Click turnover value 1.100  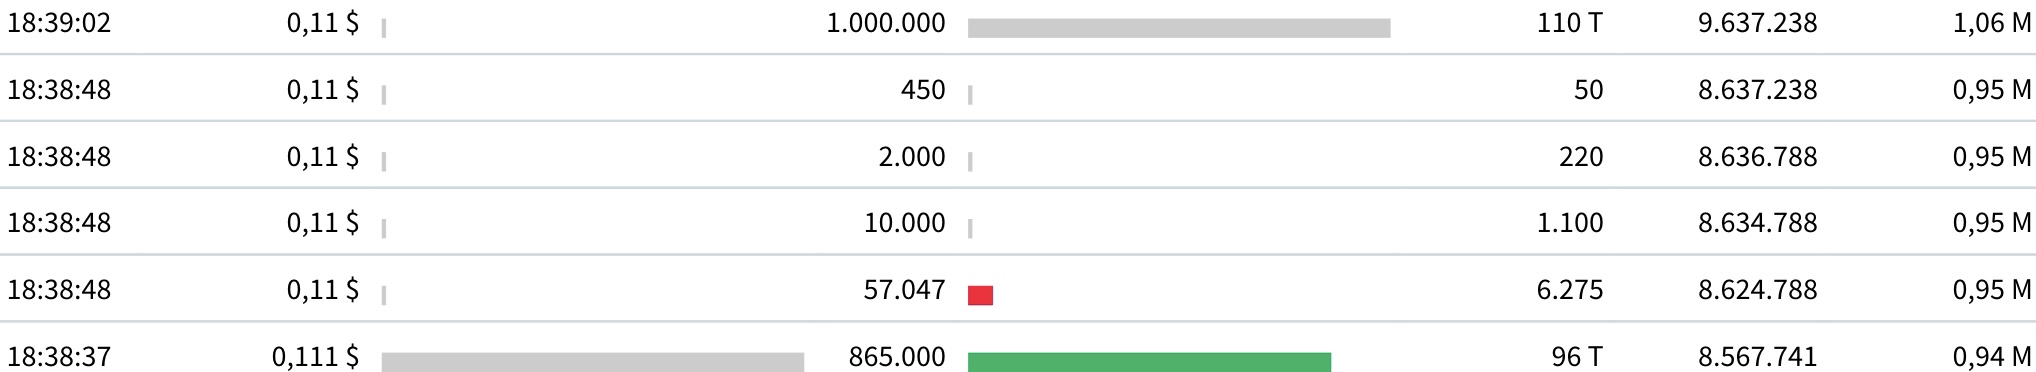click(x=1570, y=223)
